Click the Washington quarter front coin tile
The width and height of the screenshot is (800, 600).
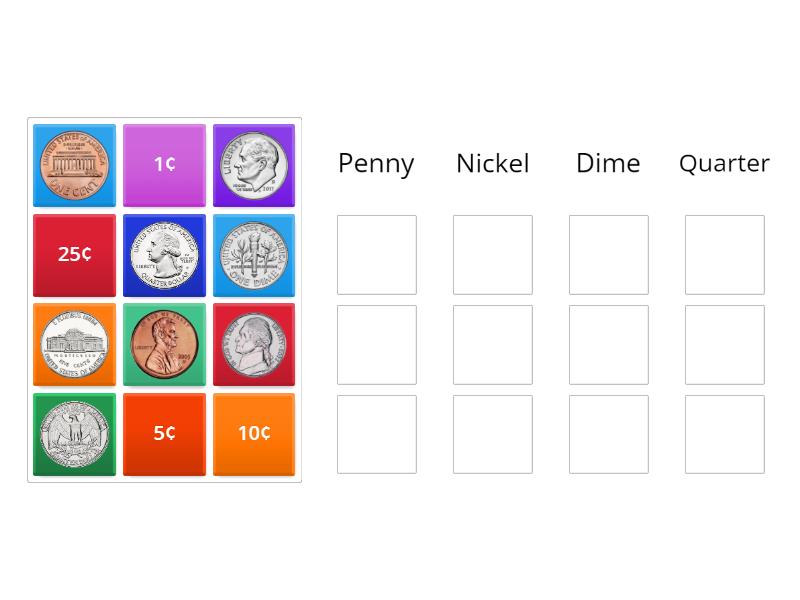(164, 255)
